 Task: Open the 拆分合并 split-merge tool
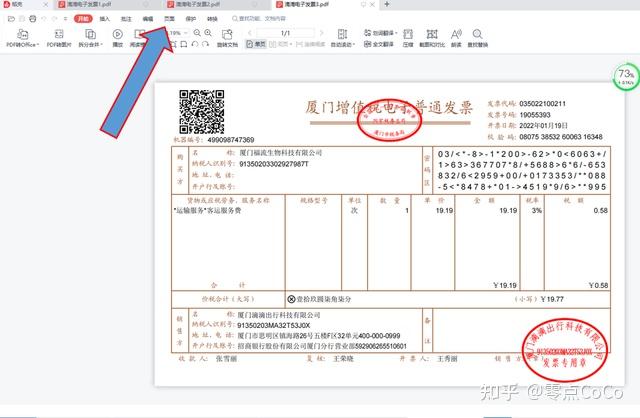pos(90,38)
